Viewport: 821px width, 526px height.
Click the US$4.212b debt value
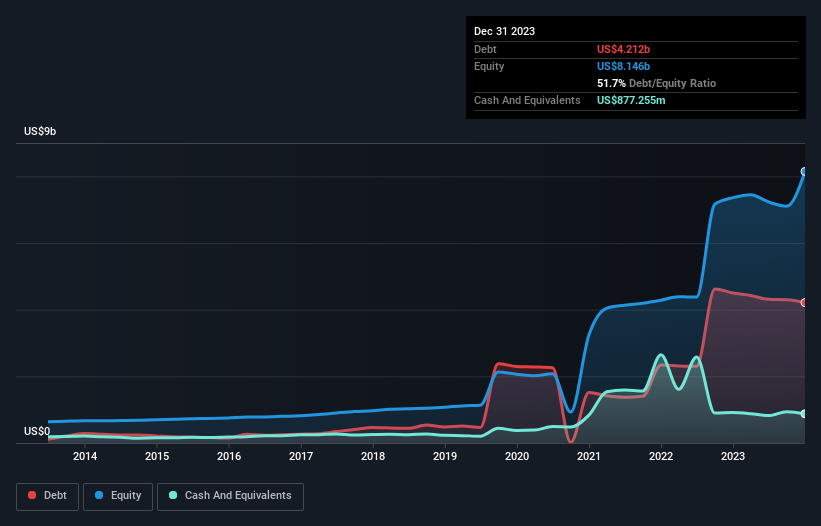click(x=623, y=49)
